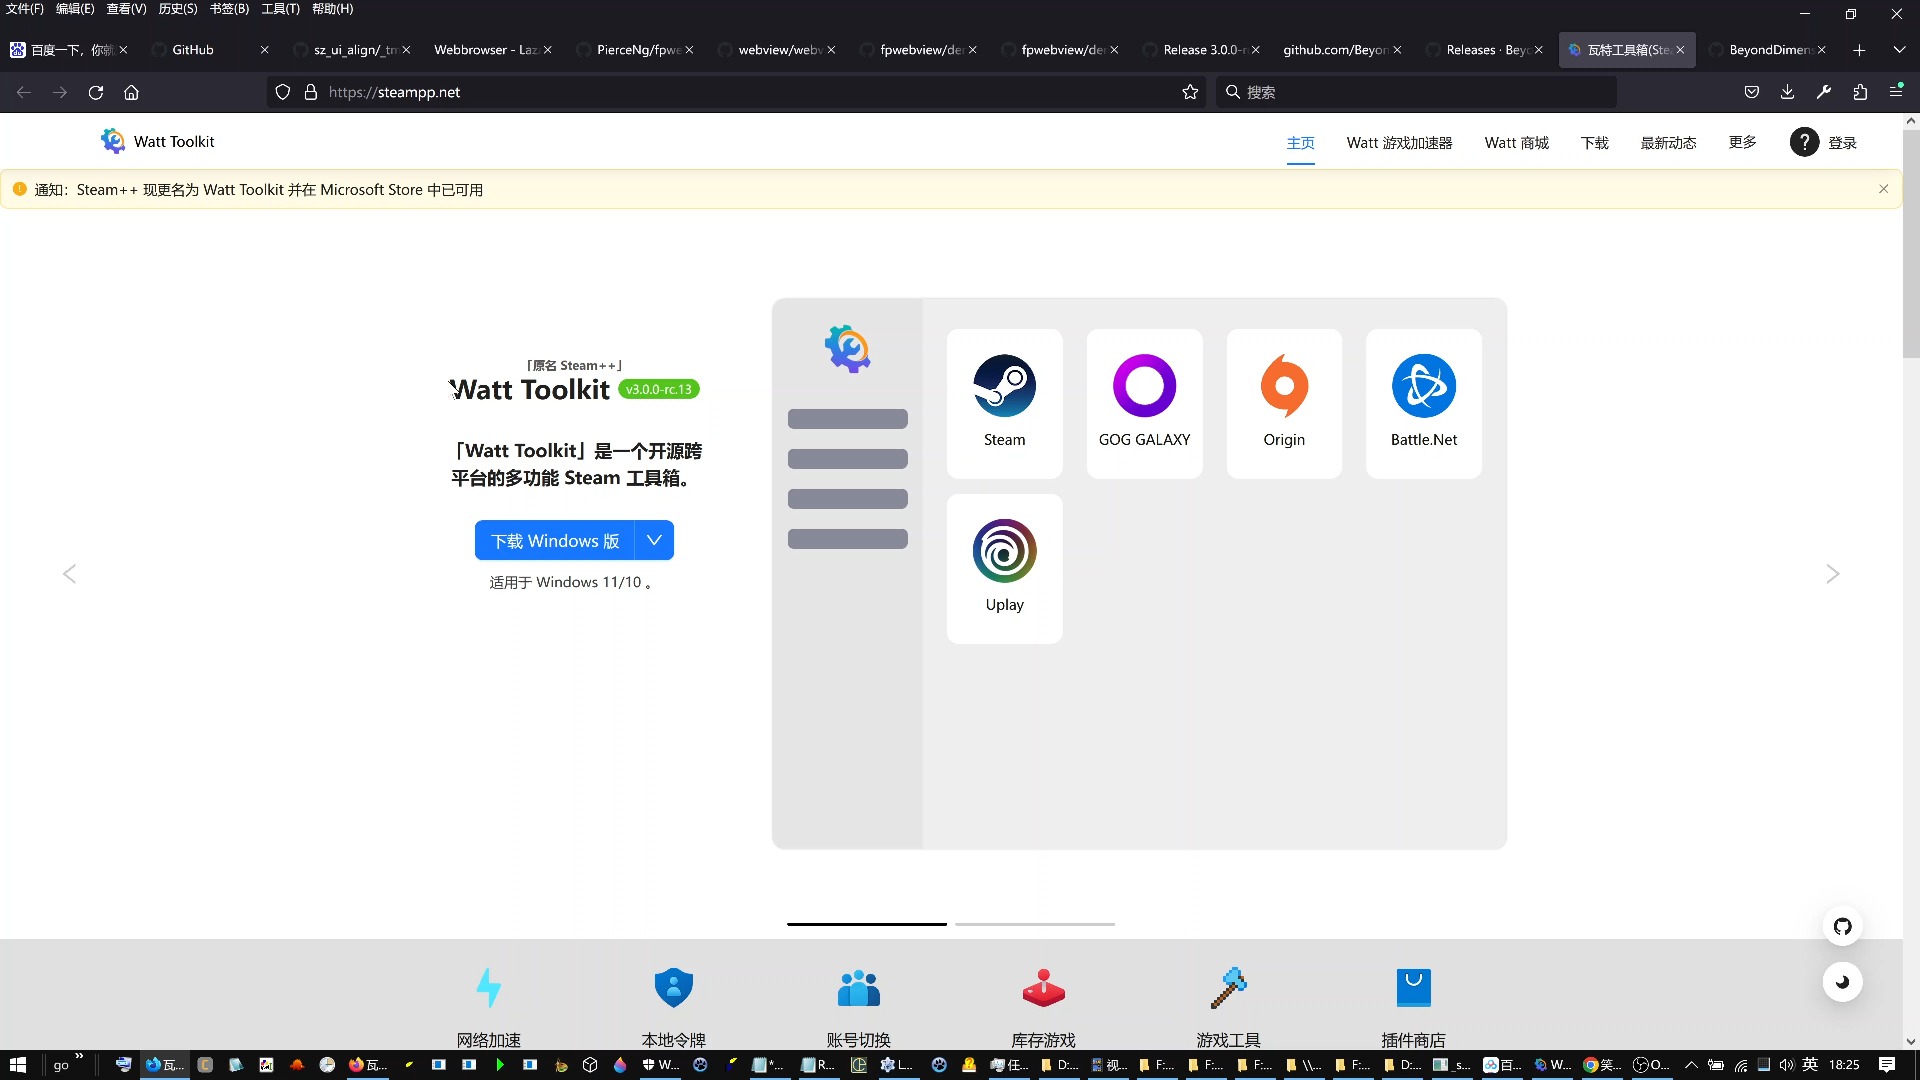1920x1080 pixels.
Task: Open the list-all-tabs chevron
Action: point(1898,49)
